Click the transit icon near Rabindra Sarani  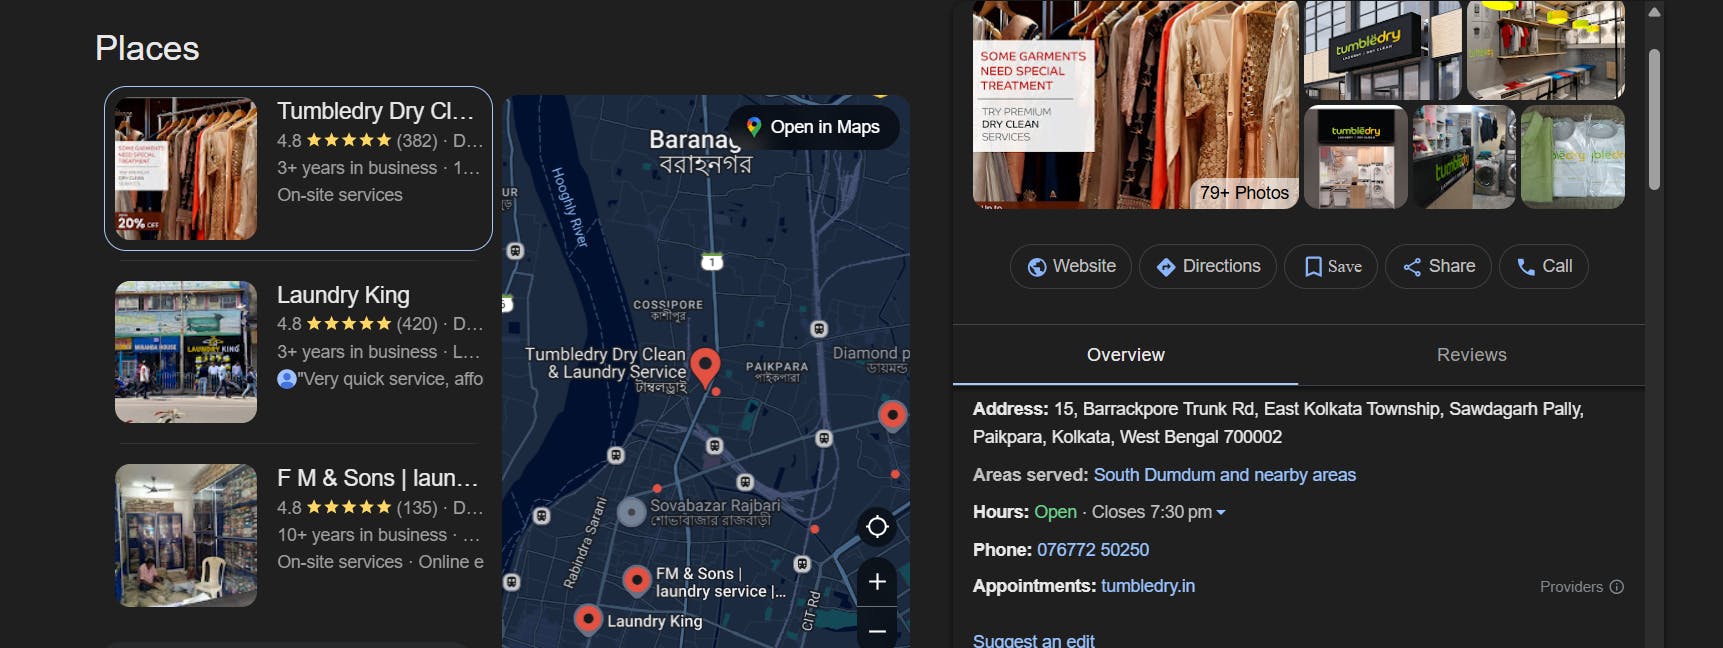pyautogui.click(x=541, y=516)
